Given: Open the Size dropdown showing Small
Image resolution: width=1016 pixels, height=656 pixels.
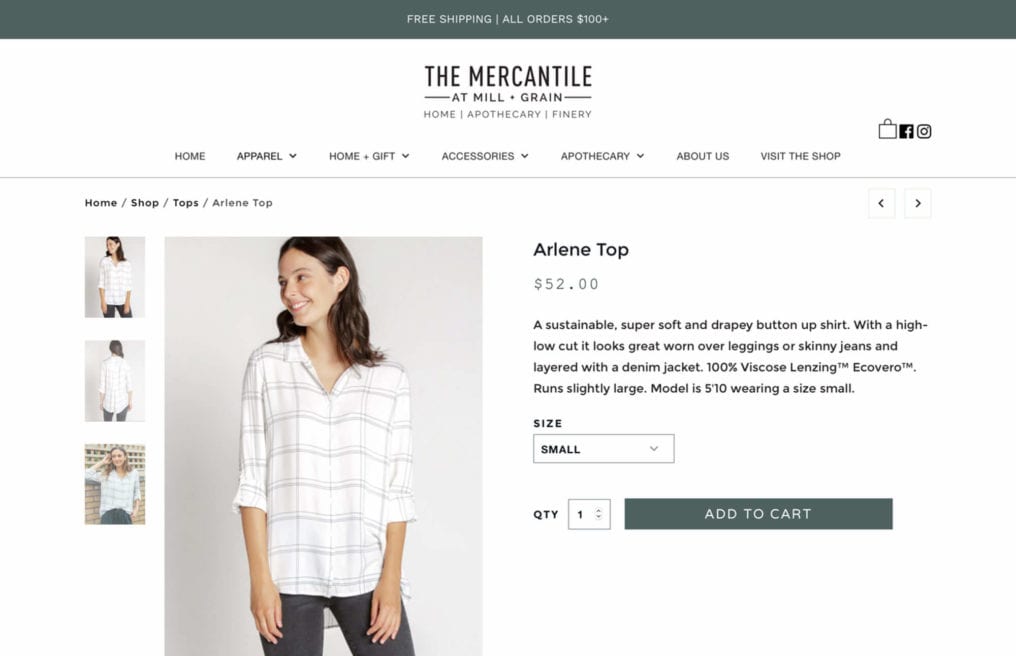Looking at the screenshot, I should [603, 449].
